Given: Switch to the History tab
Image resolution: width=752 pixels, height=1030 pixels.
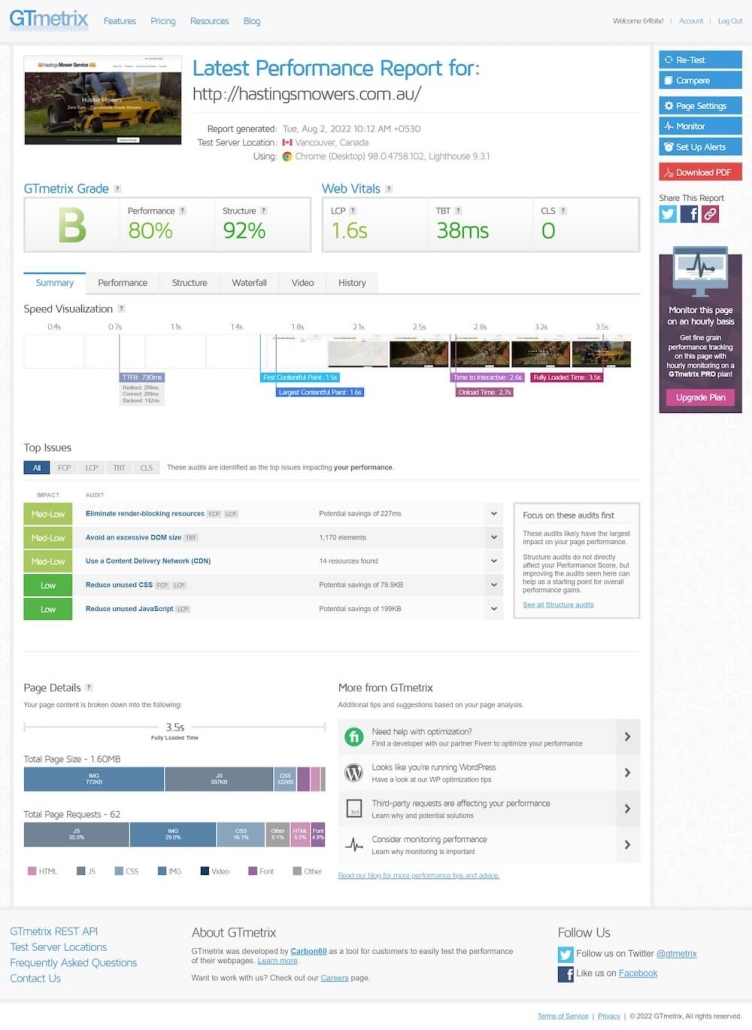Looking at the screenshot, I should pyautogui.click(x=352, y=282).
